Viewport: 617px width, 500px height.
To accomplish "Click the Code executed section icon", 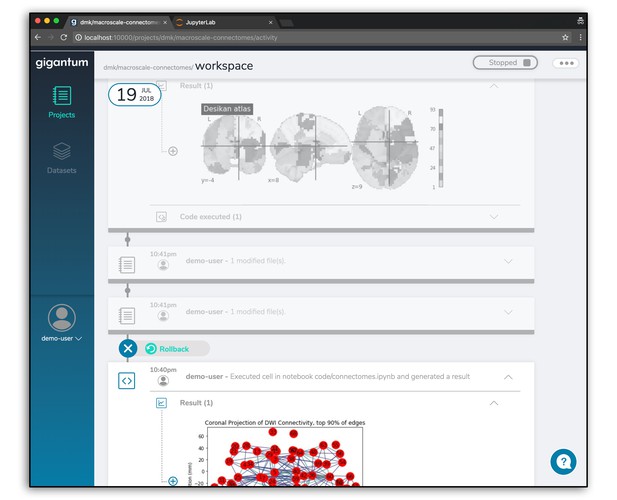I will [161, 217].
